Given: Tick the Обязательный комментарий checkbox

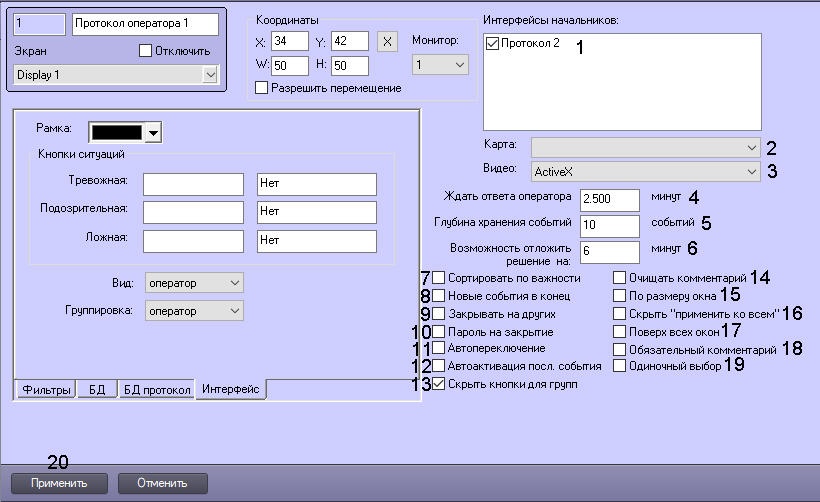Looking at the screenshot, I should point(620,349).
